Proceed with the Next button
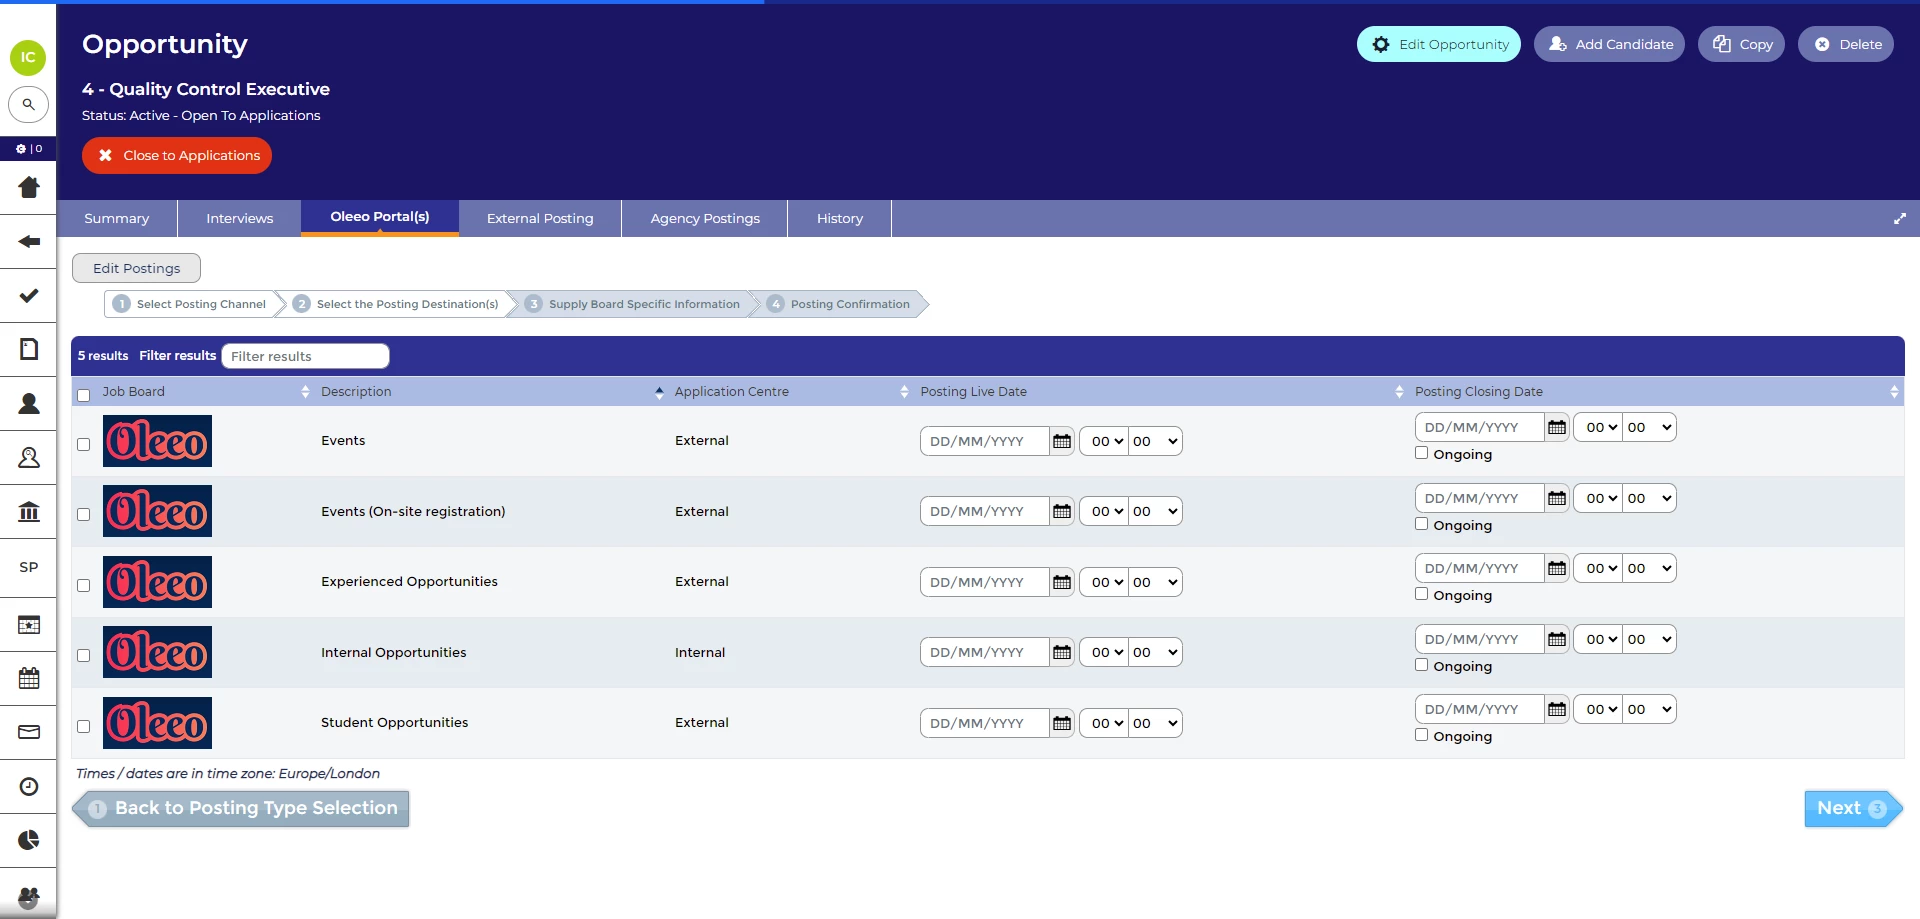Viewport: 1920px width, 919px height. (x=1852, y=808)
